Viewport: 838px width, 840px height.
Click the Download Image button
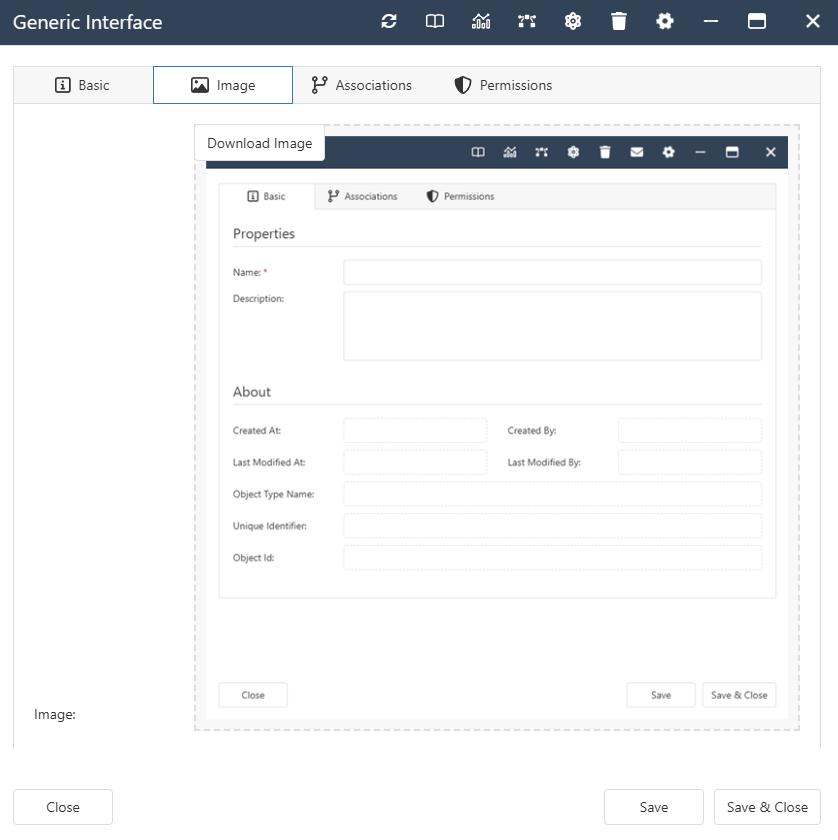pos(259,143)
